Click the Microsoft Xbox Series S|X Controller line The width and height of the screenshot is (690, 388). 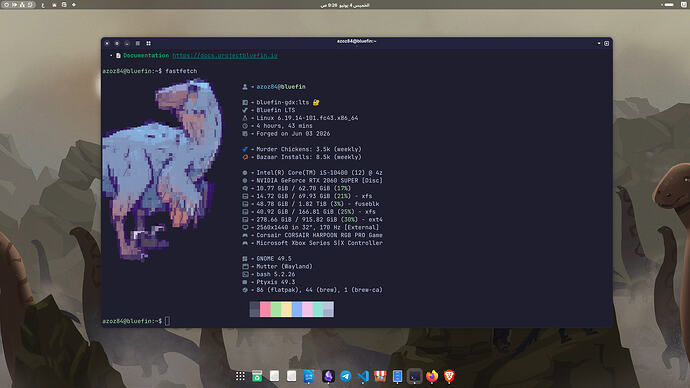[x=312, y=243]
